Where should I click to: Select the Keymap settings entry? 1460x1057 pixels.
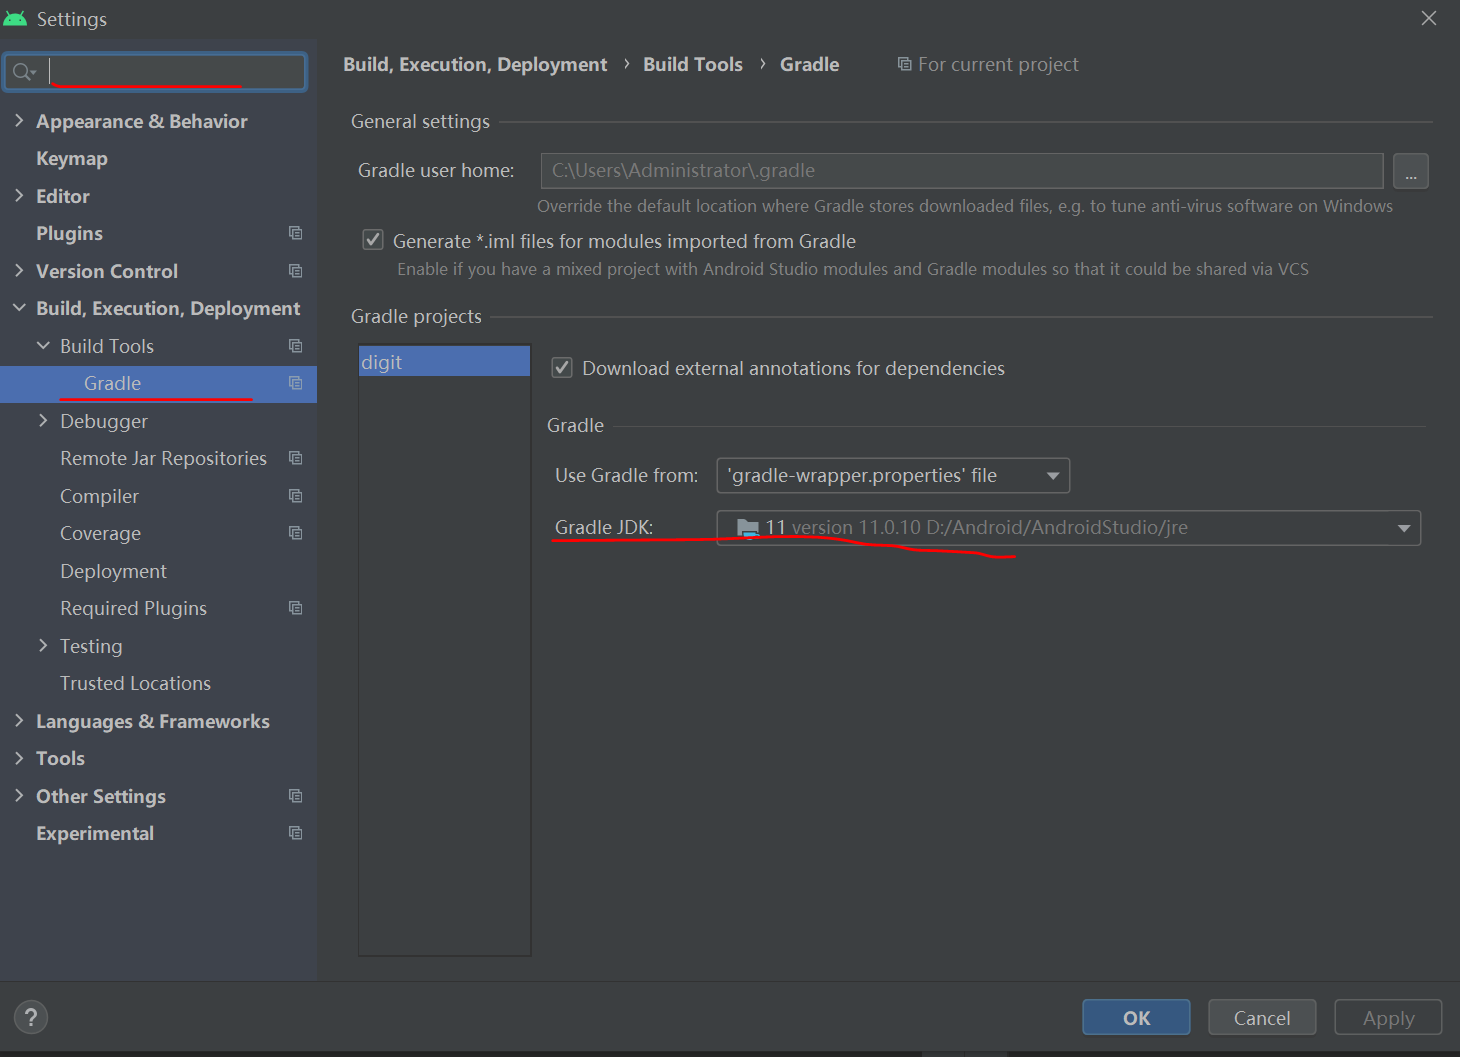[x=71, y=158]
